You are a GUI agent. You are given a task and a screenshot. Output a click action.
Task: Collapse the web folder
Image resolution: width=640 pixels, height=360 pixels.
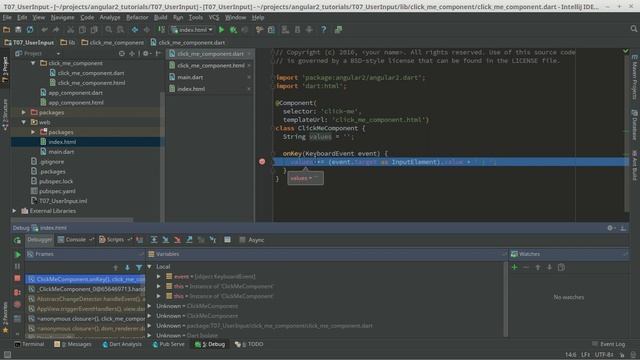pyautogui.click(x=24, y=122)
